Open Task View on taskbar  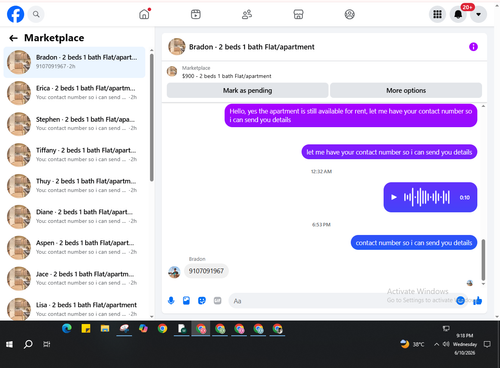tap(47, 344)
